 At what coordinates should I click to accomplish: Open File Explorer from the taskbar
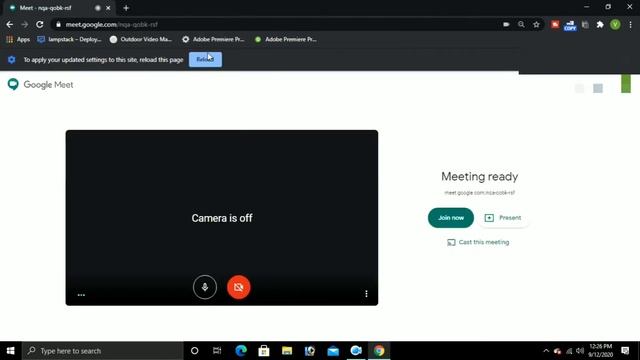(287, 351)
